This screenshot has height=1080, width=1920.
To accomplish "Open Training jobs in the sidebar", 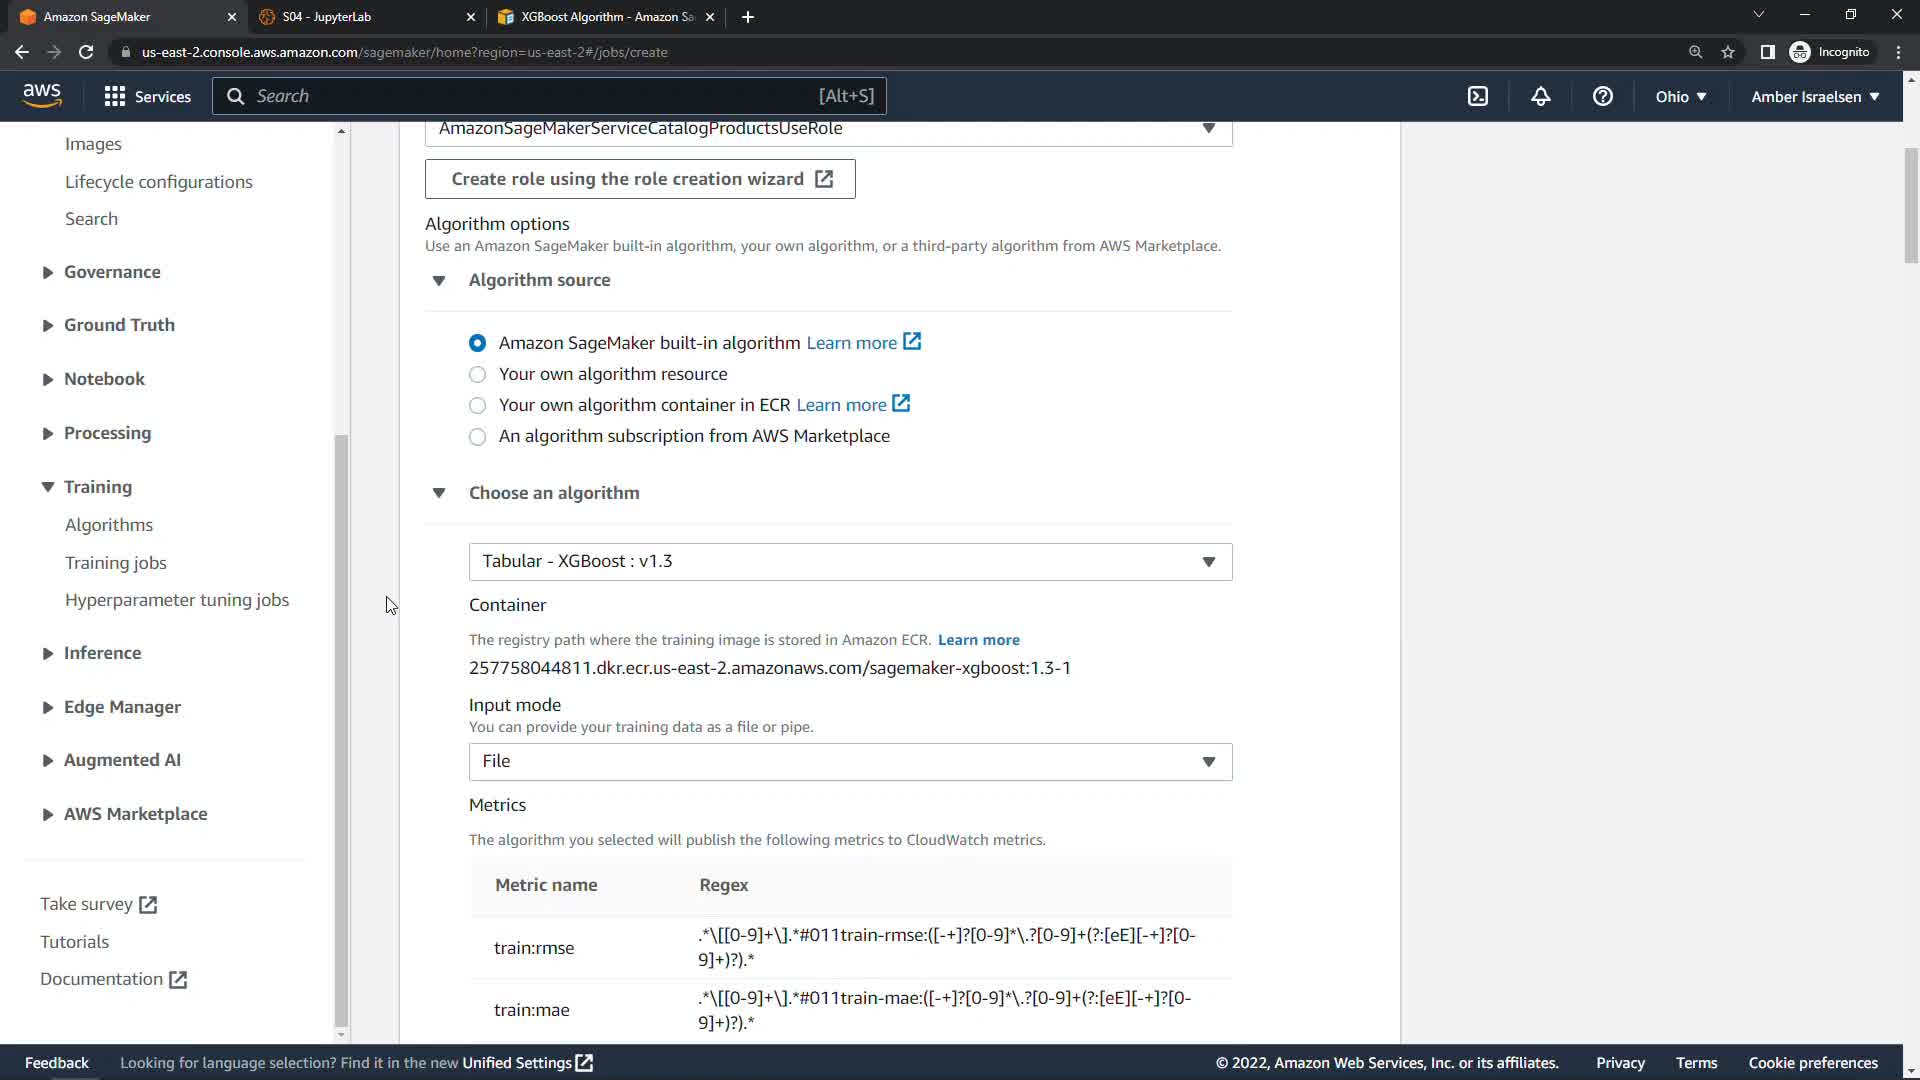I will pyautogui.click(x=116, y=563).
